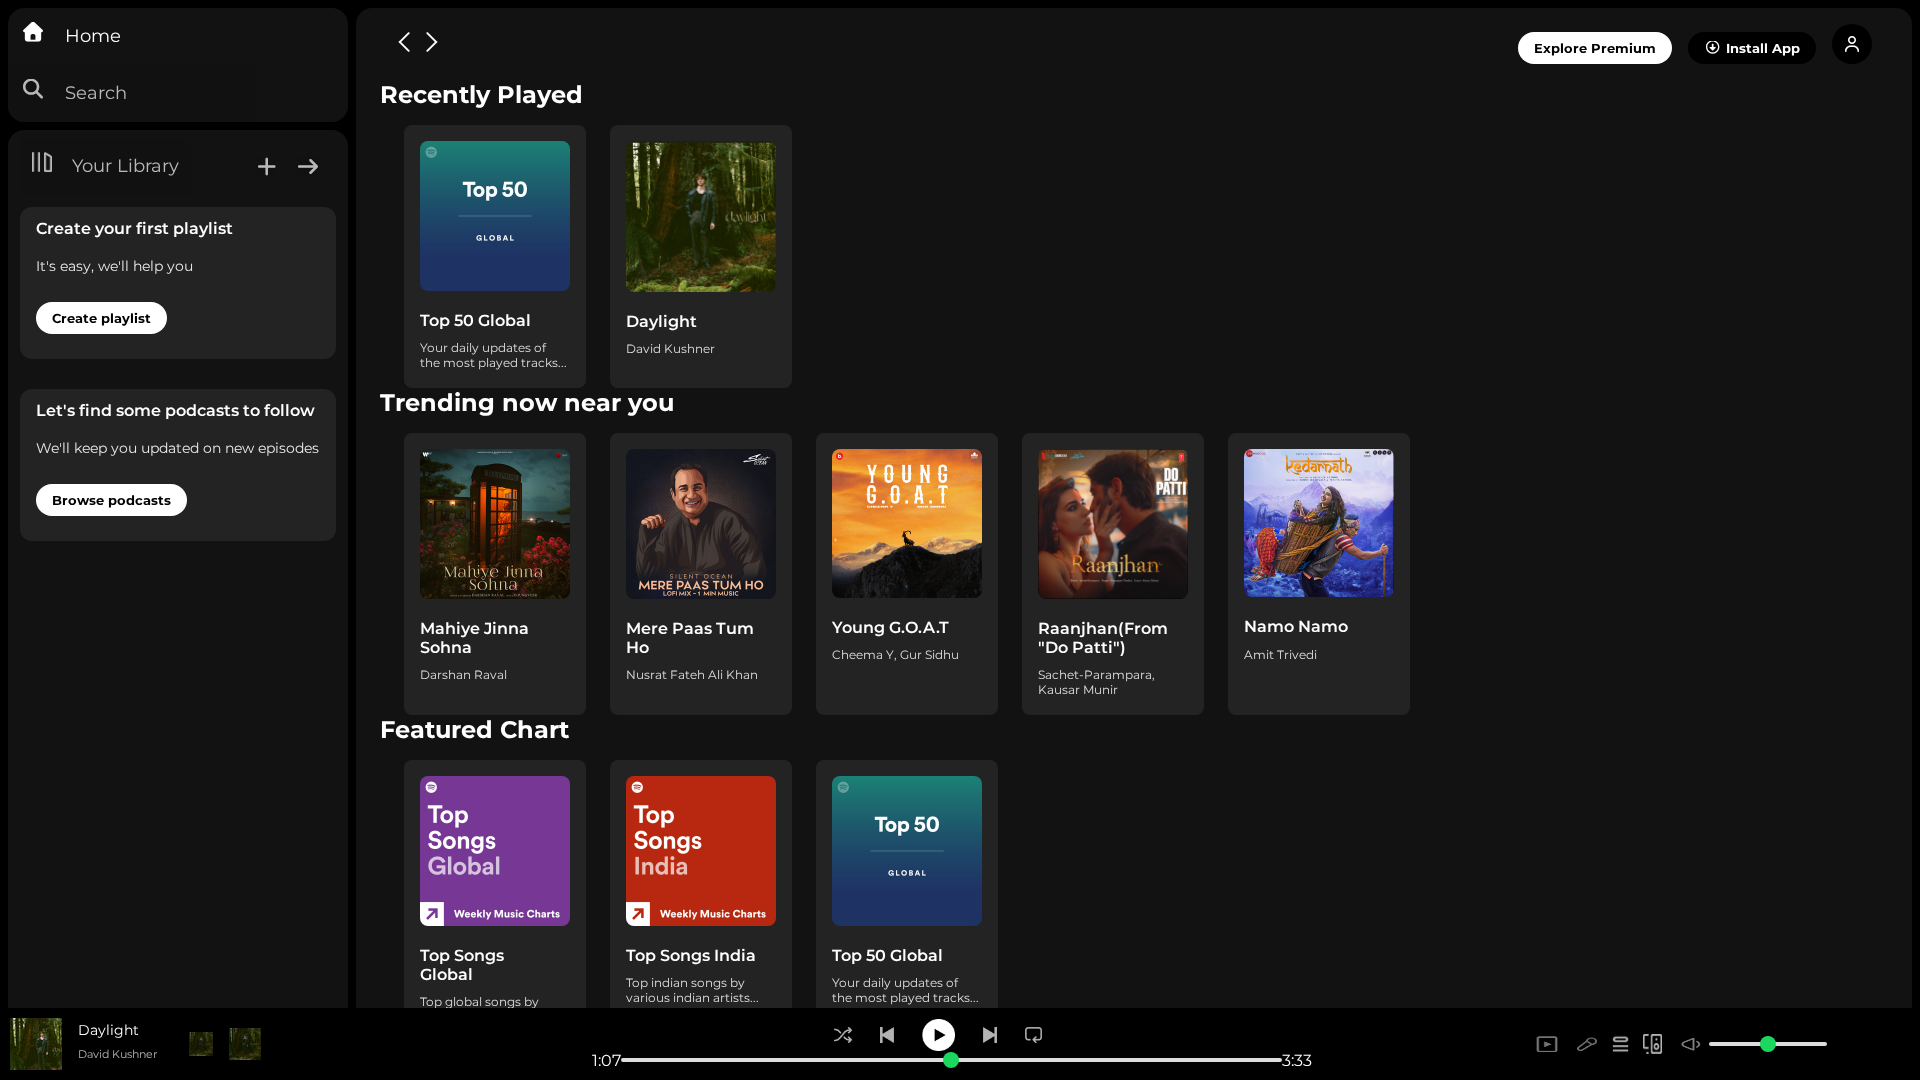Expand Your Library with arrow icon
1920x1080 pixels.
[x=308, y=167]
